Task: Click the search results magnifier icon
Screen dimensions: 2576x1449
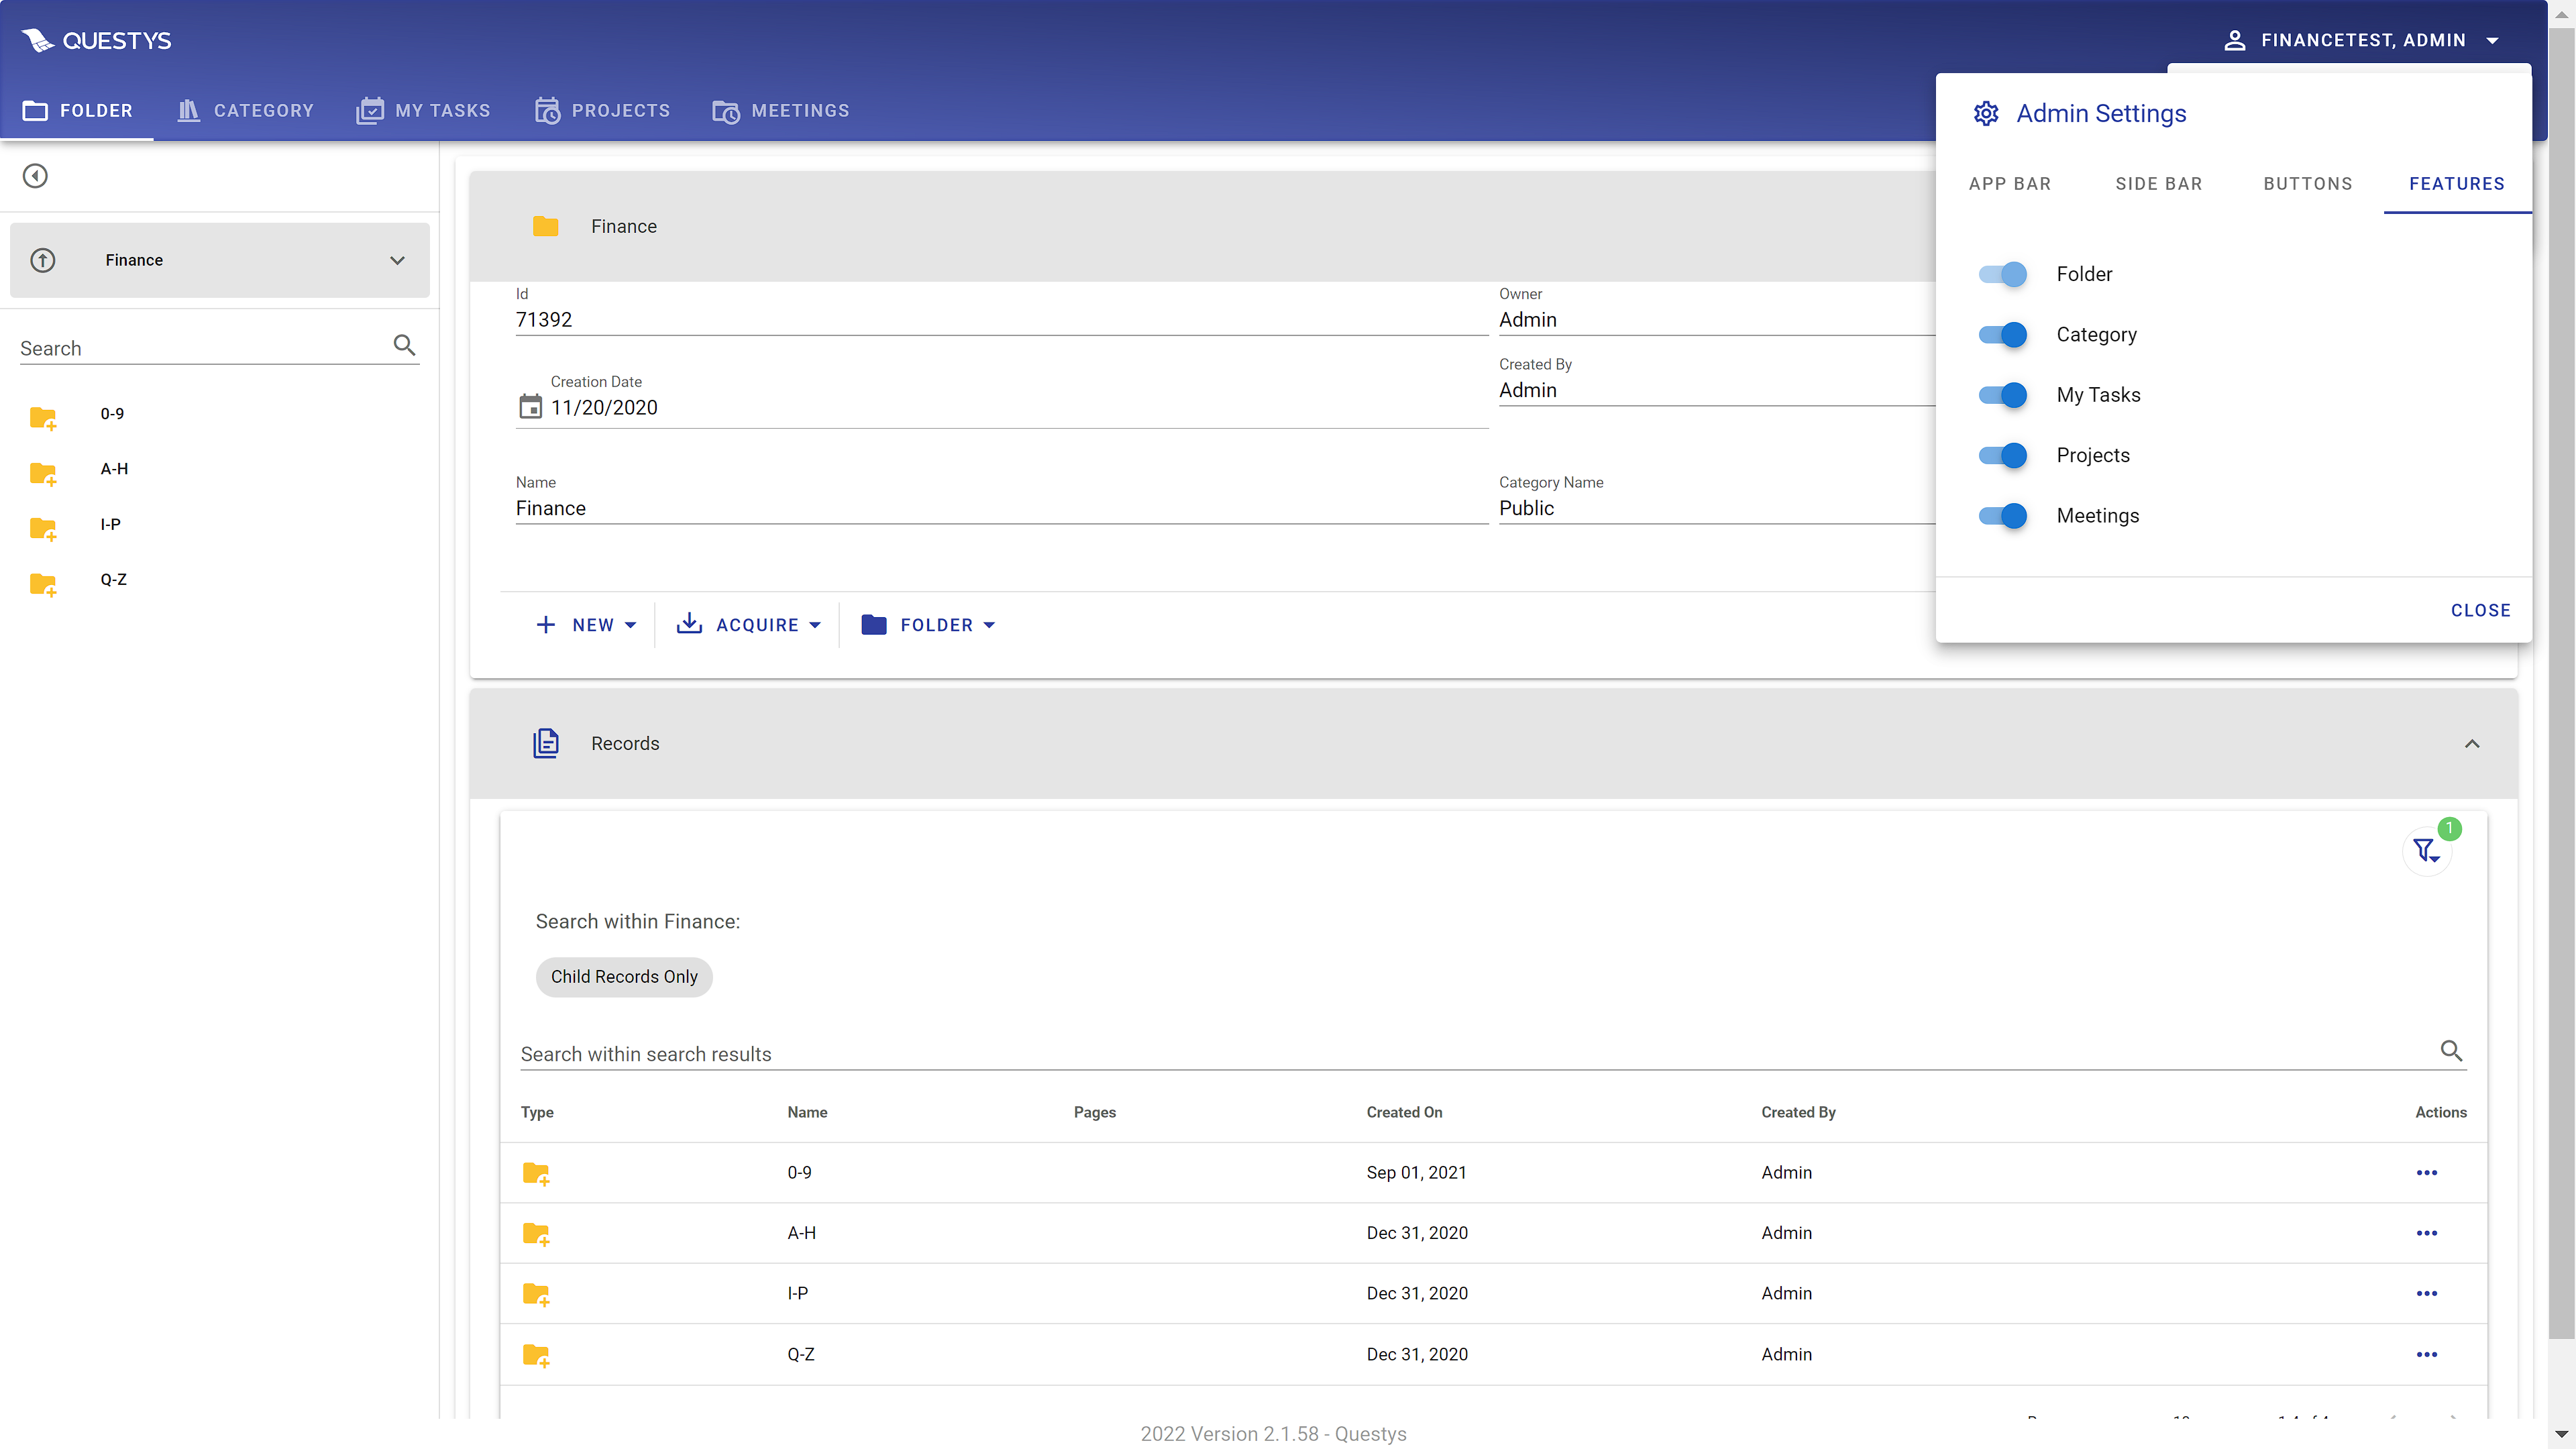Action: tap(2451, 1051)
